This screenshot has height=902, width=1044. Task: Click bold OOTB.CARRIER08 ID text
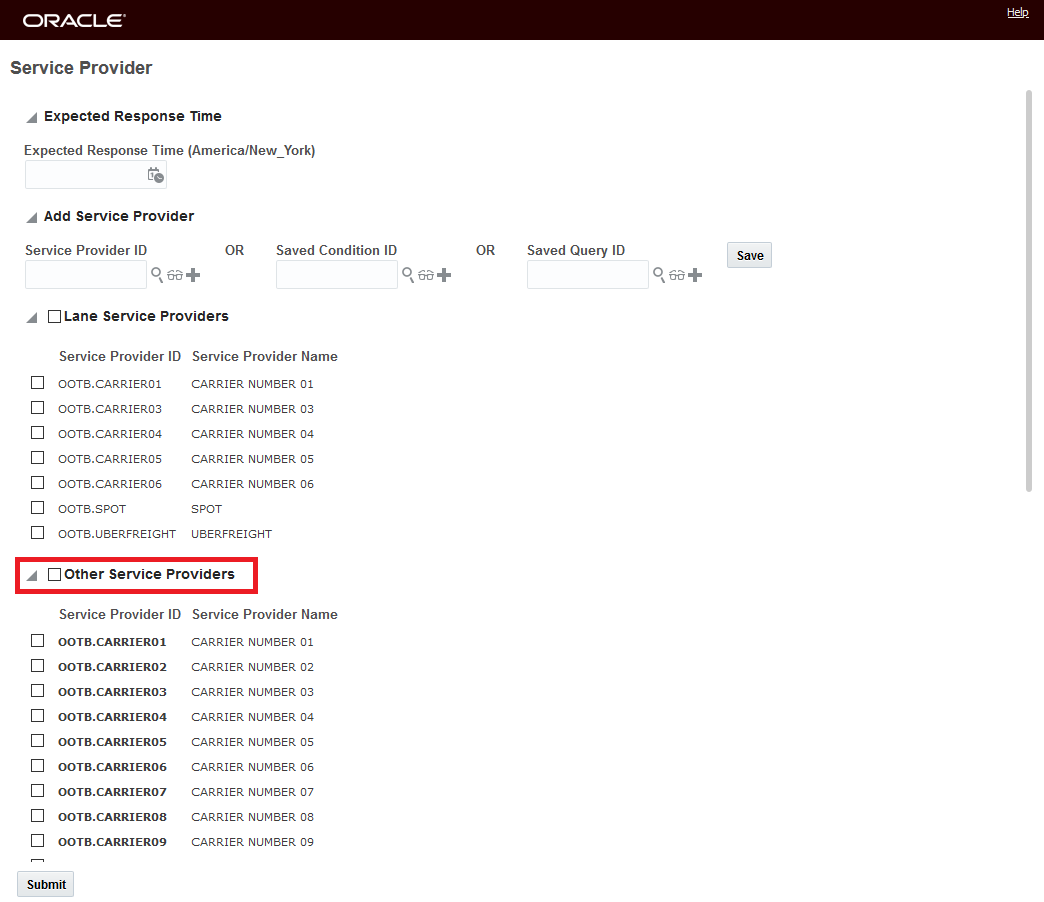click(113, 817)
